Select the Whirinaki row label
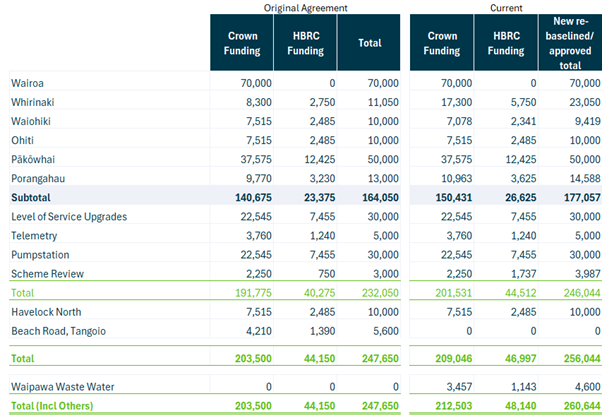The height and width of the screenshot is (418, 602). click(x=34, y=103)
